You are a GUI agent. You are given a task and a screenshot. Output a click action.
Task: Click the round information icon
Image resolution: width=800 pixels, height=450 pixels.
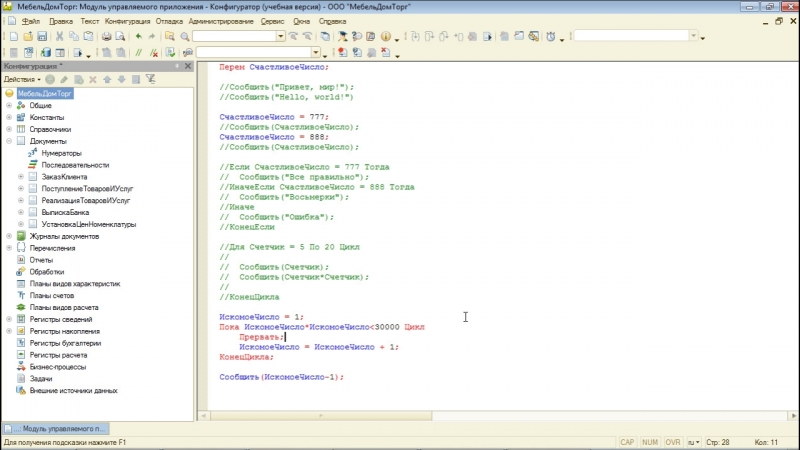pos(386,36)
